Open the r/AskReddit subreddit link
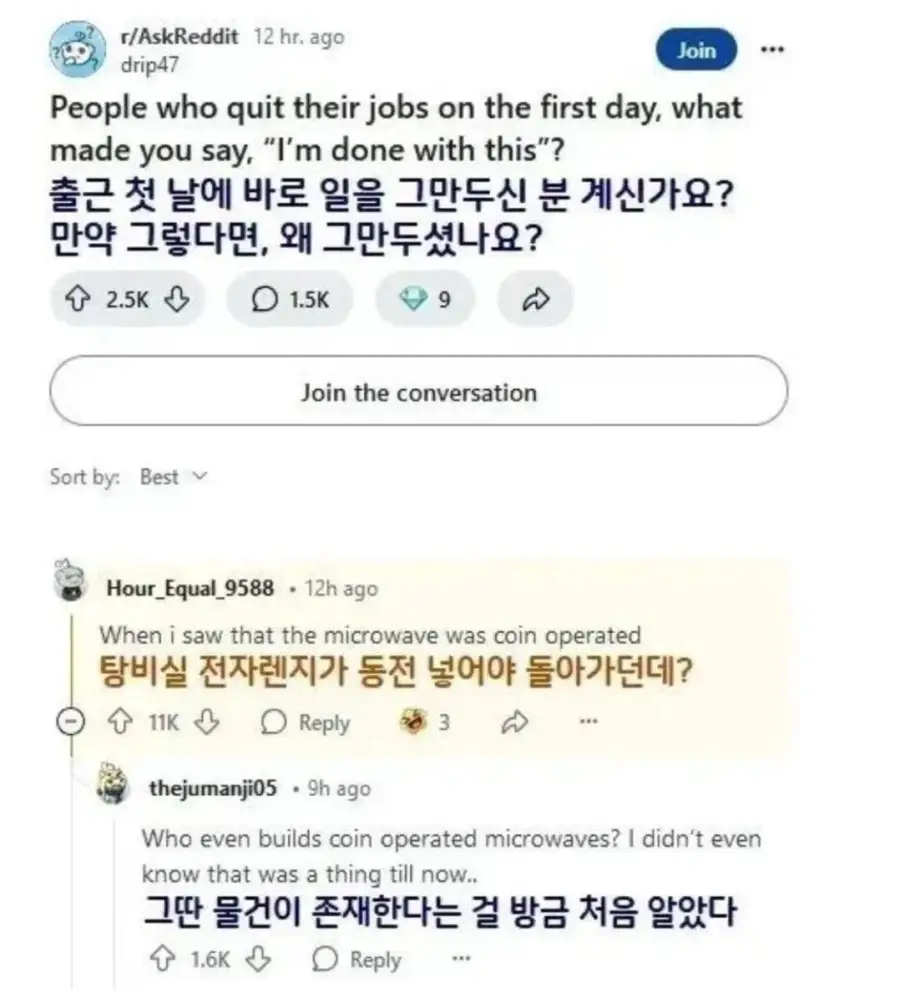Screen dimensions: 900x1003 pos(180,36)
